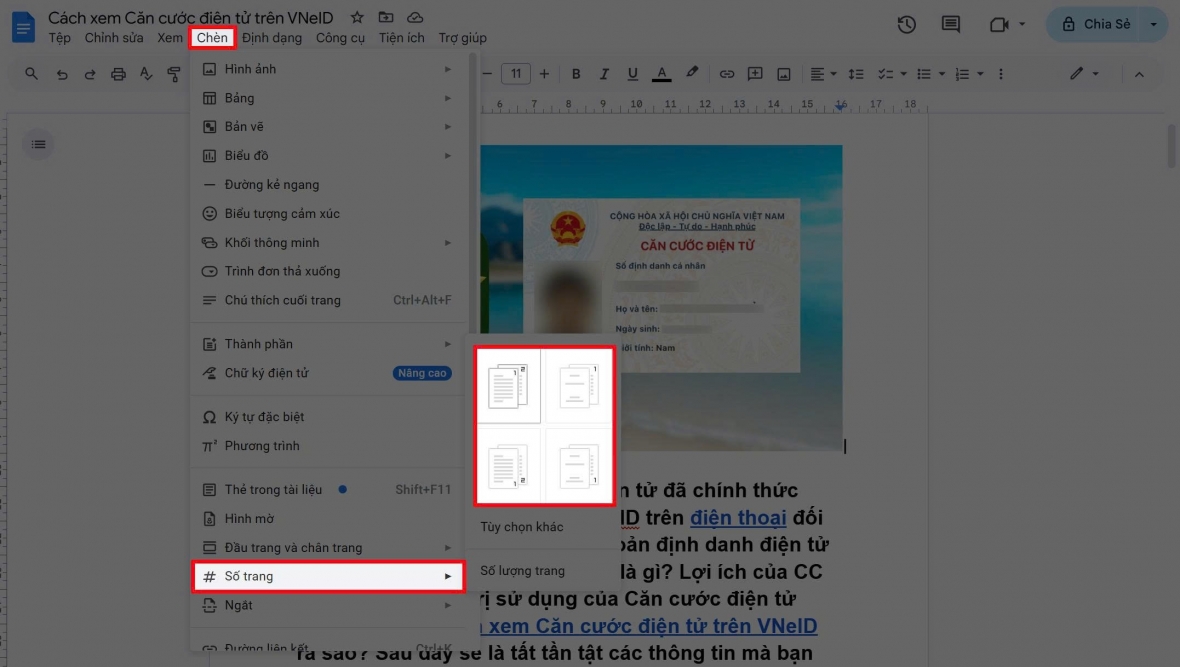1180x667 pixels.
Task: Show the document outline icon
Action: click(x=38, y=145)
